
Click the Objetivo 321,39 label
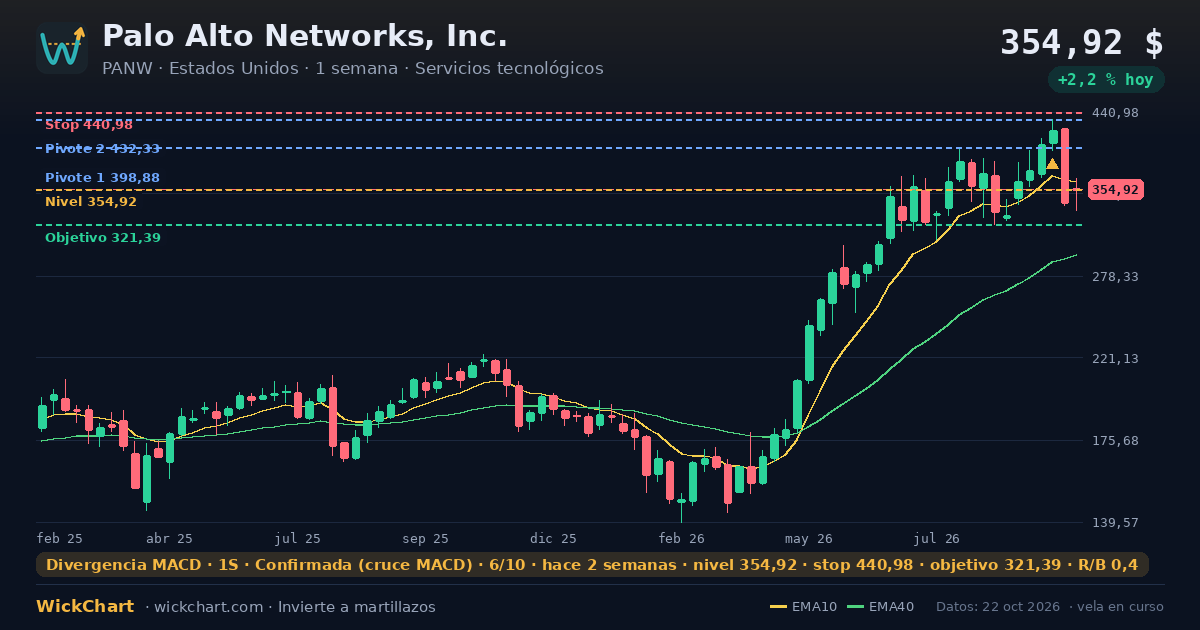point(102,238)
